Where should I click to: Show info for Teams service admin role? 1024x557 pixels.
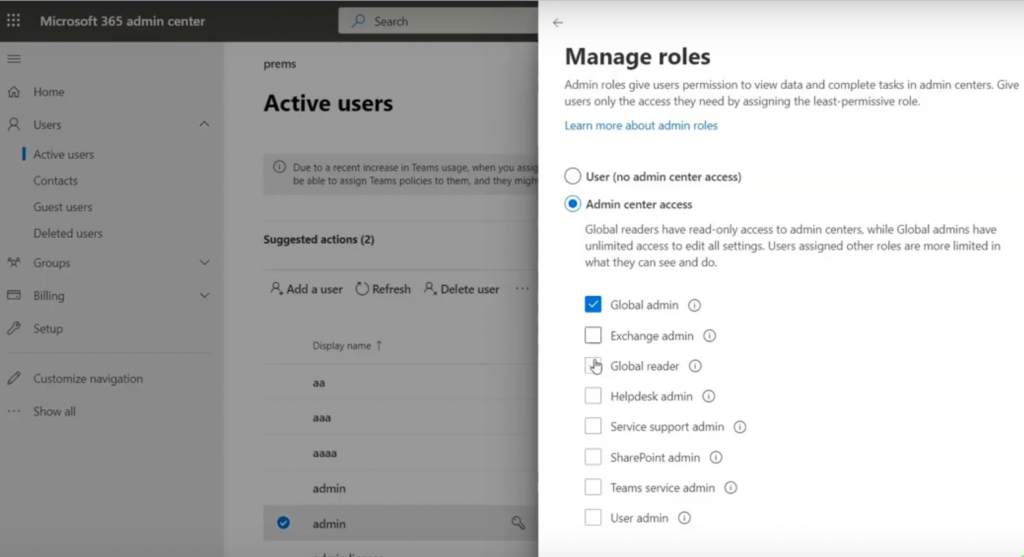[x=731, y=488]
